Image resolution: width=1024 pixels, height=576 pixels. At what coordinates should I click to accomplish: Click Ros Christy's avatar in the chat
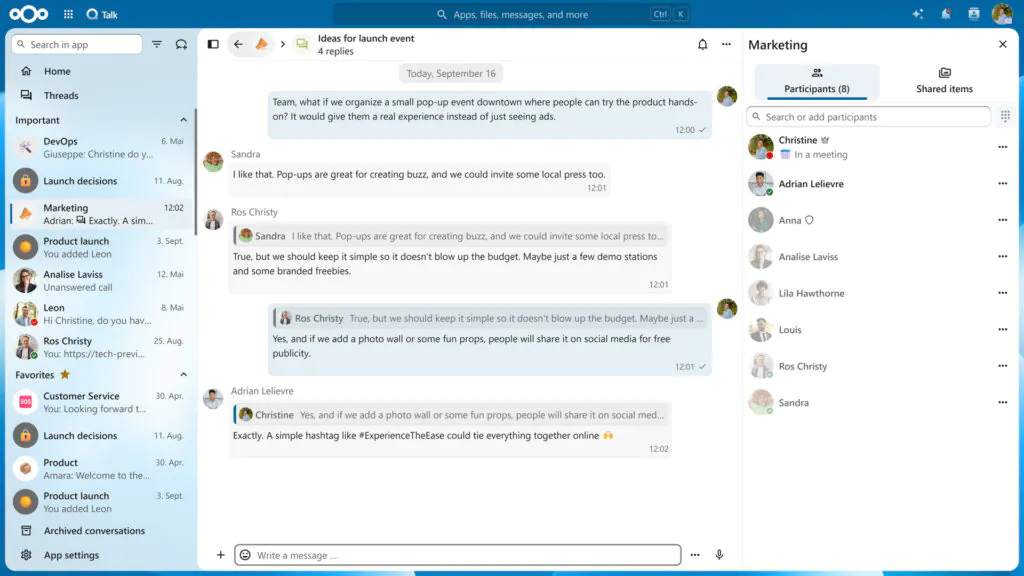coord(213,219)
